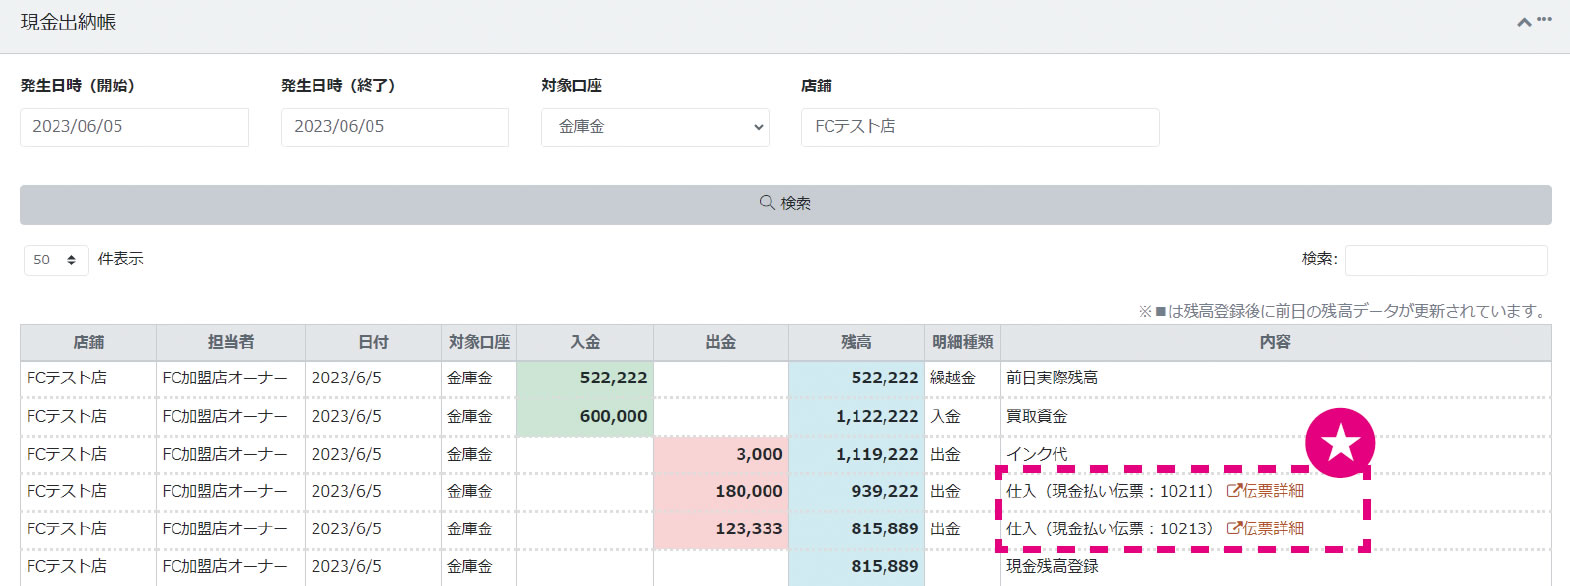Open 伝票詳細 link for slip 10213
1570x586 pixels.
click(1266, 528)
